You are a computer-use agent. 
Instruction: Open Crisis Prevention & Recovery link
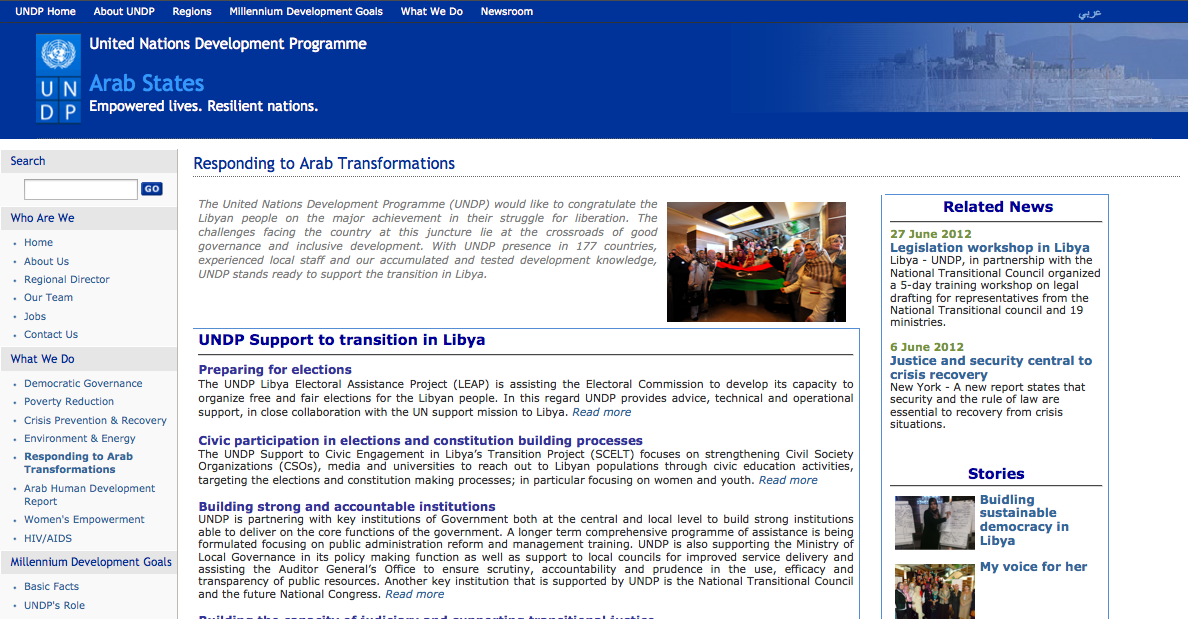click(95, 420)
